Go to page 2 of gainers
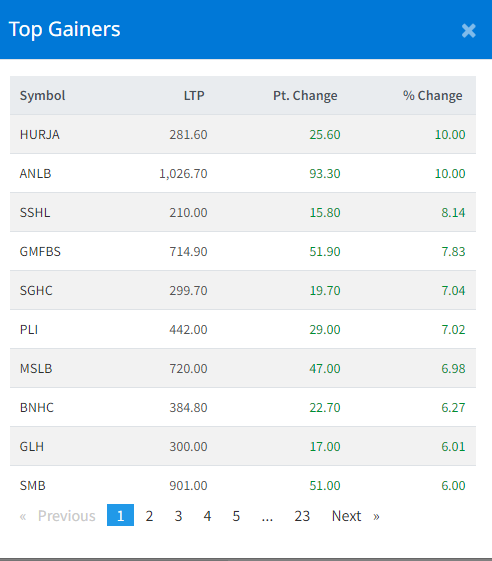Screen dimensions: 492x561 (149, 516)
